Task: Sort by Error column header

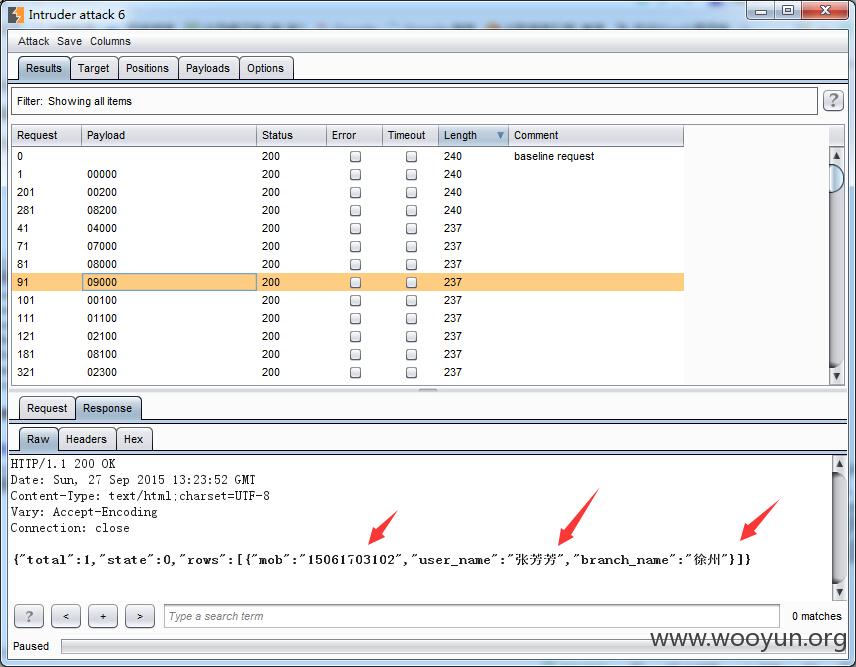Action: 354,135
